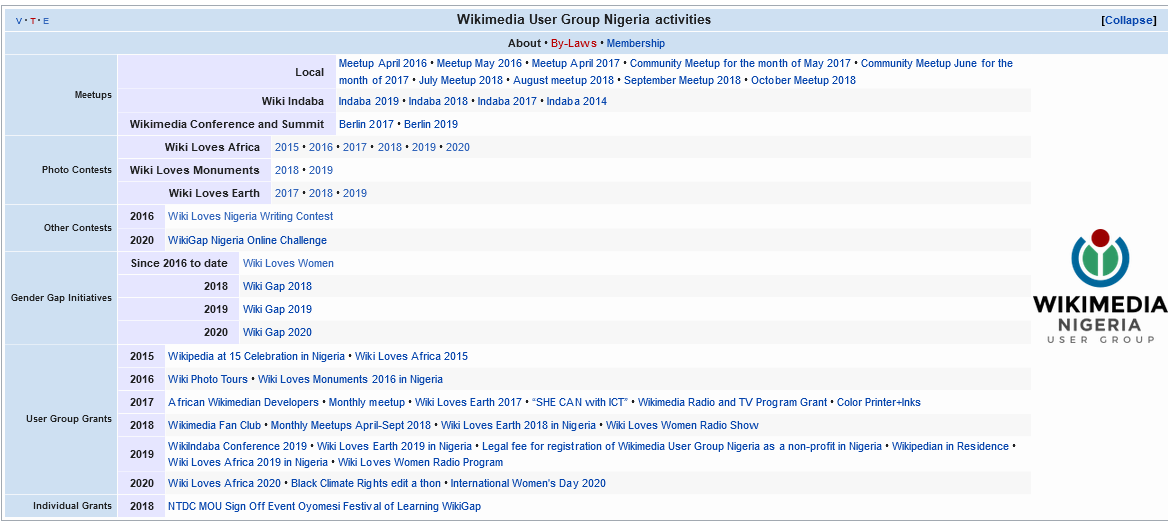Open the Wikipedian in Residence link

click(950, 446)
